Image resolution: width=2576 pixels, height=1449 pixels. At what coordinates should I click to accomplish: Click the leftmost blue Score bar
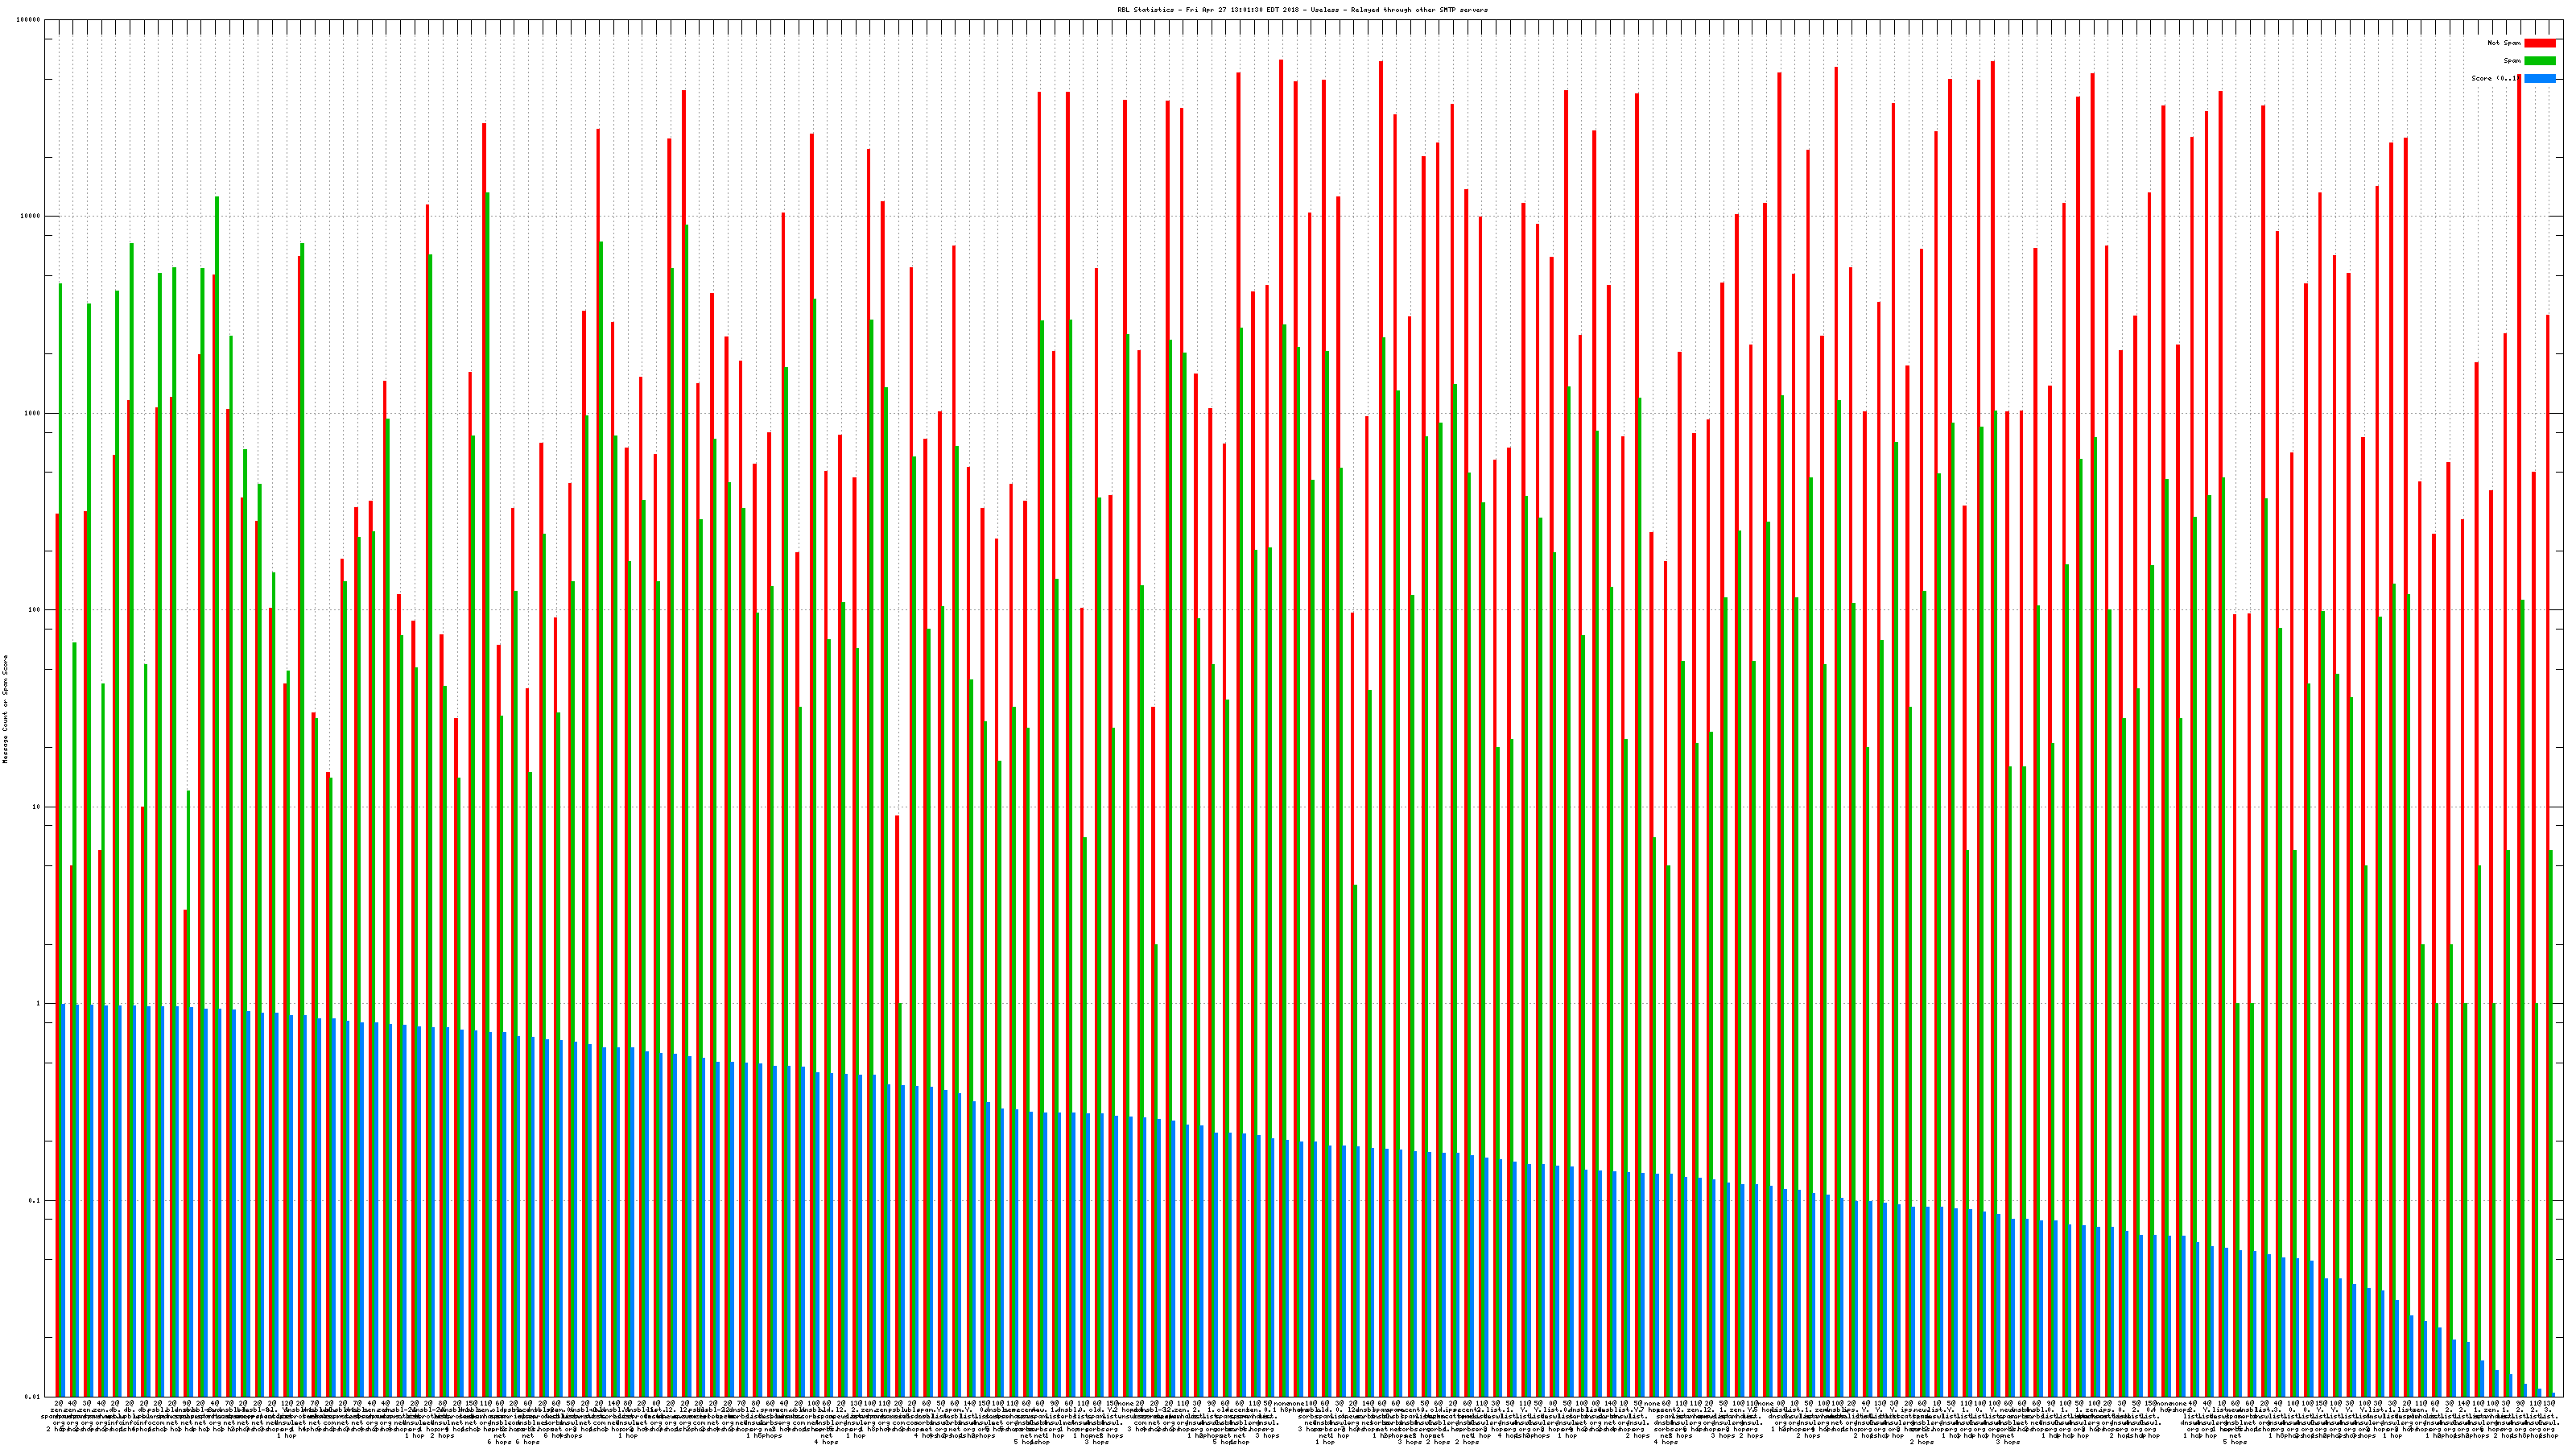[x=63, y=1200]
